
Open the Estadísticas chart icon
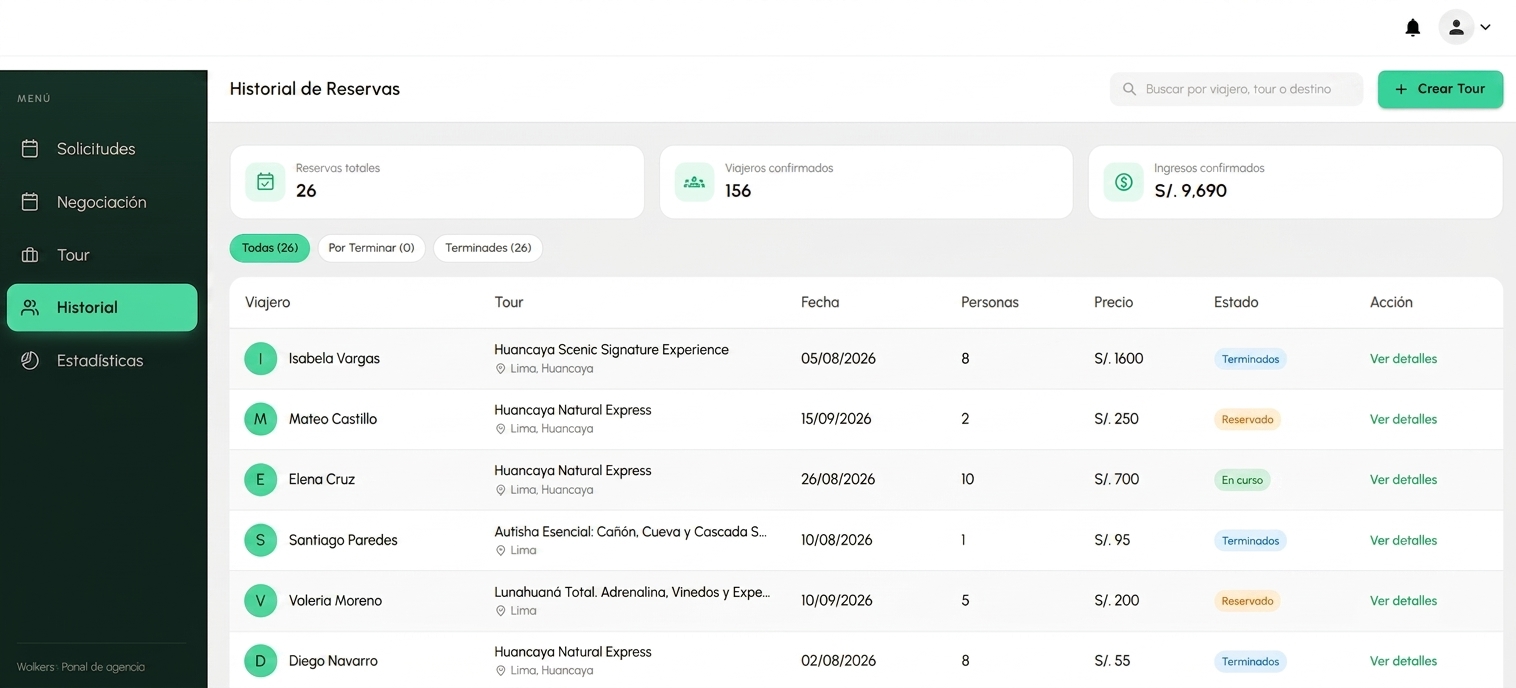click(x=30, y=361)
